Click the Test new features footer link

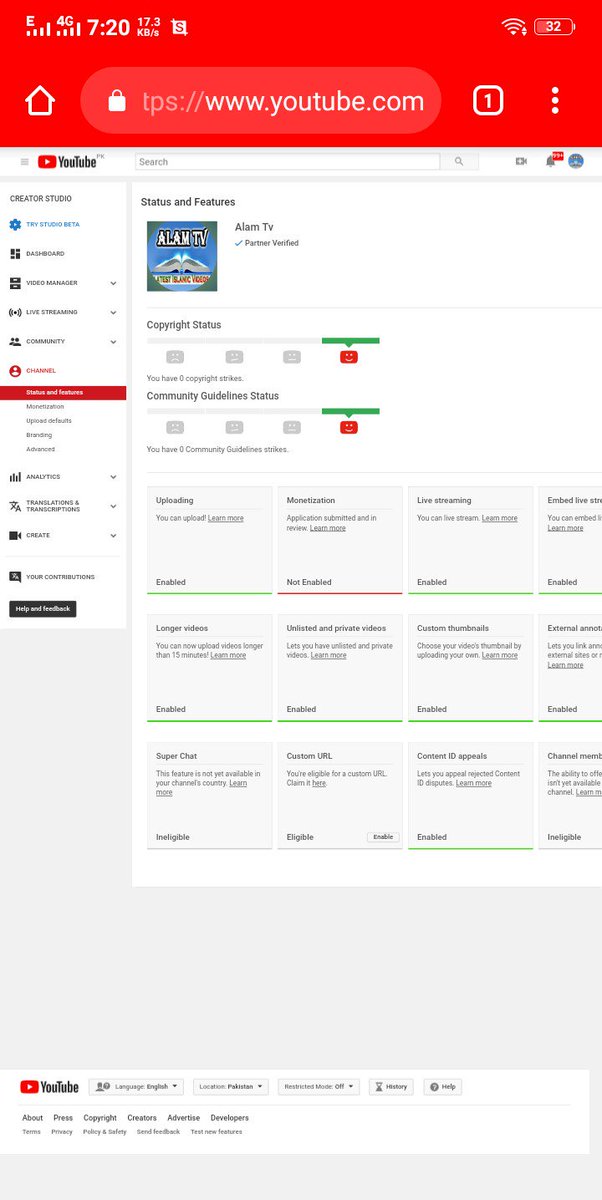[x=217, y=1132]
